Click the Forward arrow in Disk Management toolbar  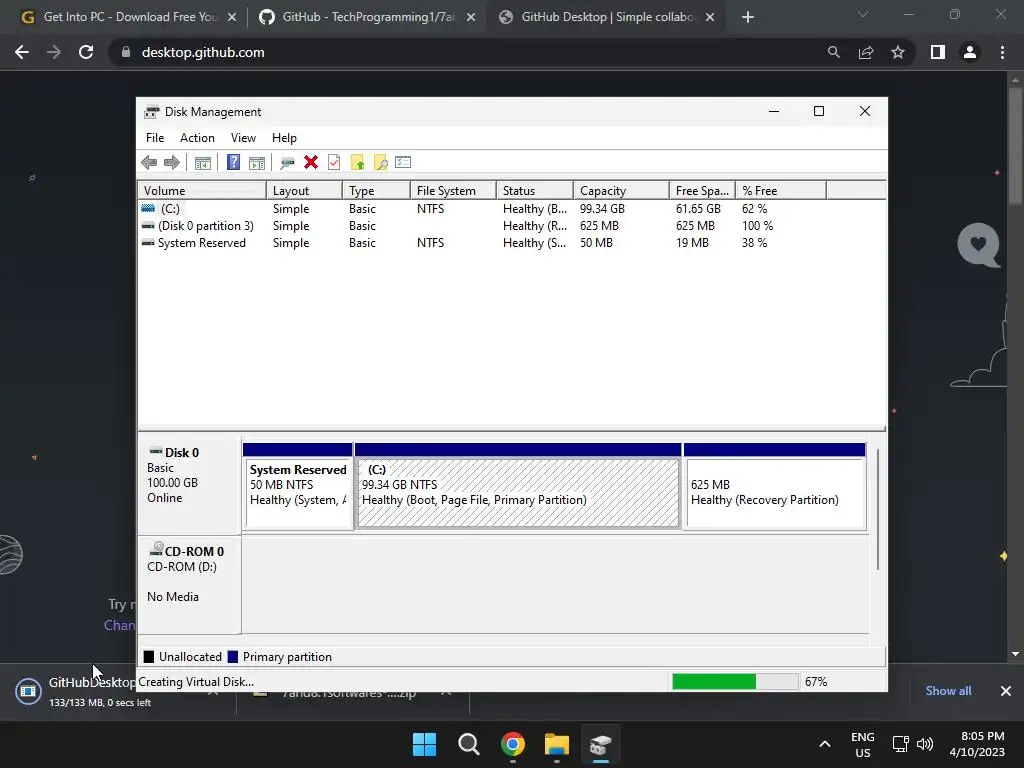[x=172, y=163]
